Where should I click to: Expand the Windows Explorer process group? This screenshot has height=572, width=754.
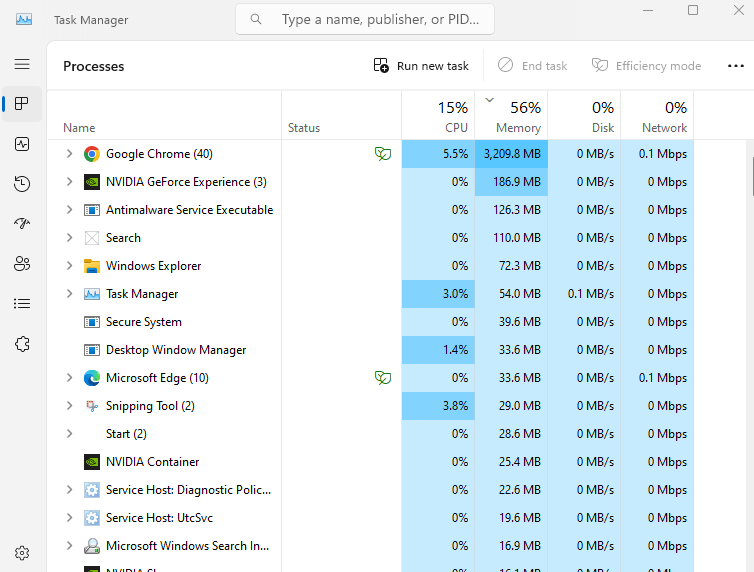(69, 265)
